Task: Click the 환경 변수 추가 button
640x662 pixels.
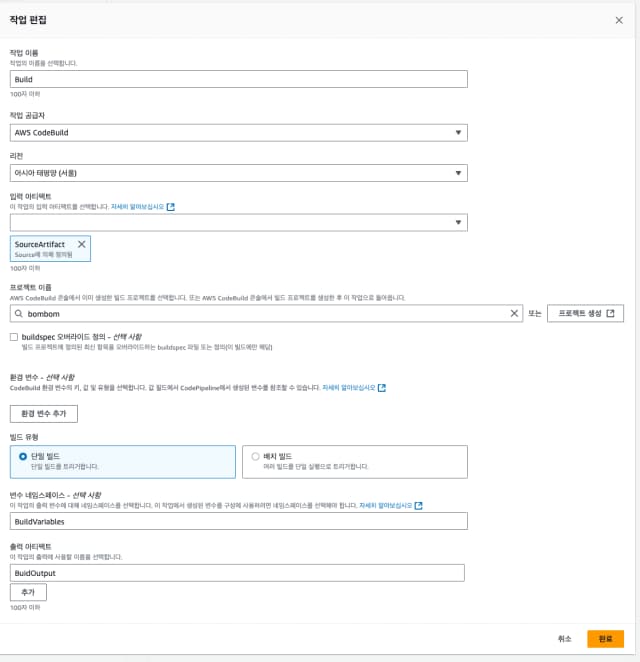Action: point(44,414)
